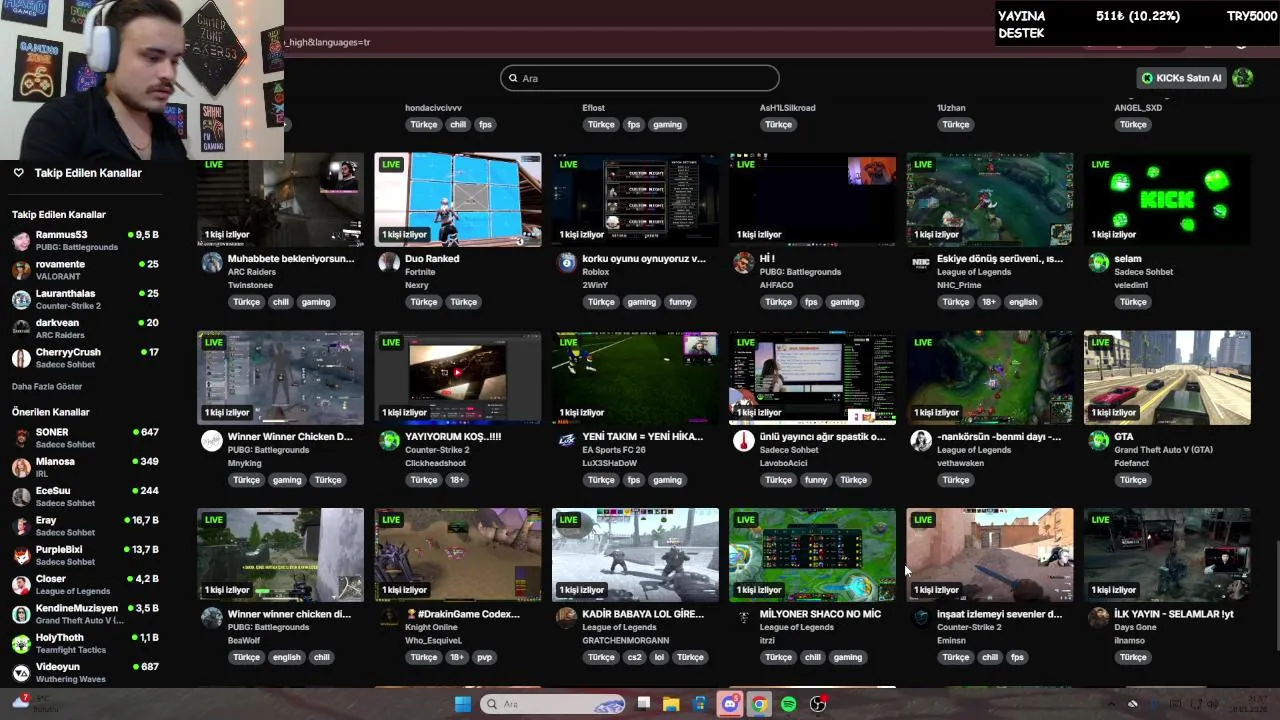Open the MİLYONER SHACO NO MİC stream thumbnail
The image size is (1280, 720).
pyautogui.click(x=812, y=554)
